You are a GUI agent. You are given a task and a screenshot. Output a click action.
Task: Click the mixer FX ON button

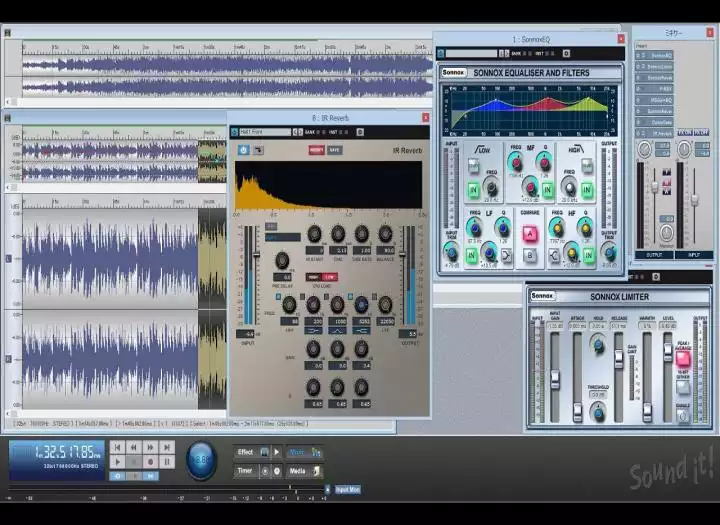684,132
